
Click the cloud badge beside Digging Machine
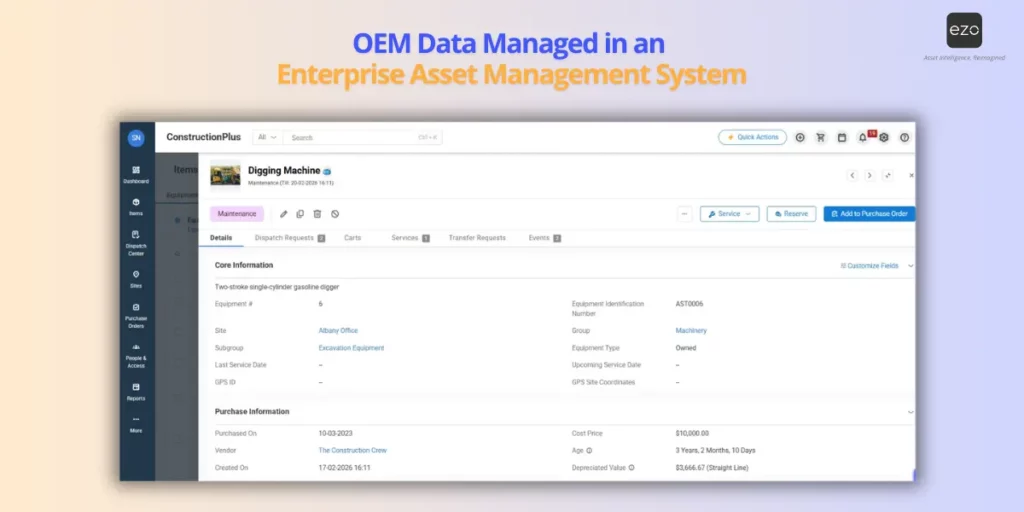[x=327, y=172]
